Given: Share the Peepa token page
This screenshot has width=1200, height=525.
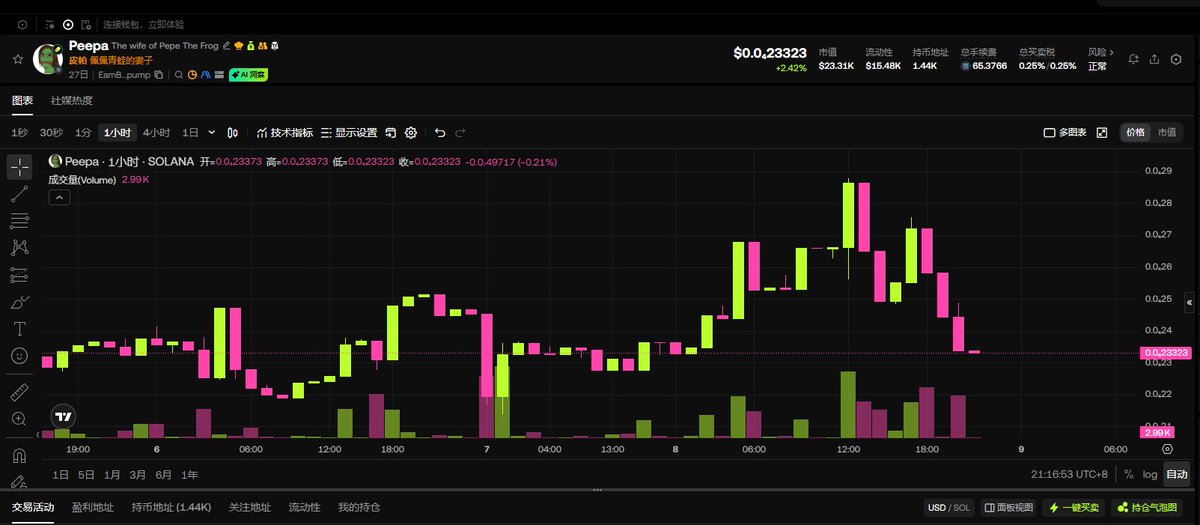Looking at the screenshot, I should [1155, 60].
